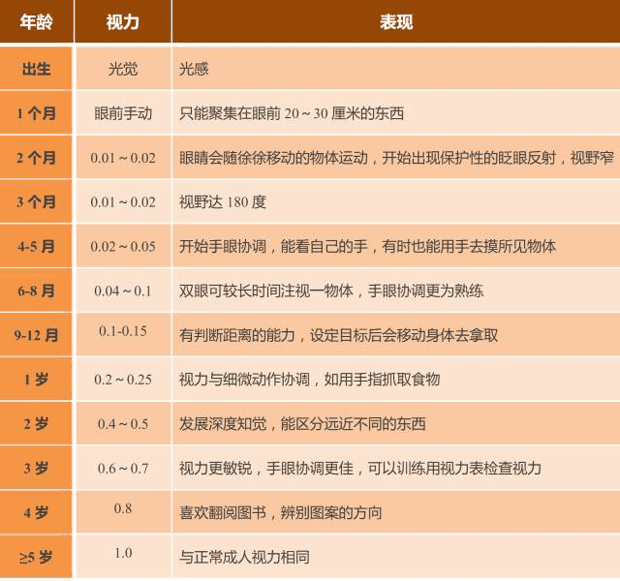Click the 0.1-0.15 vision value
The height and width of the screenshot is (581, 620).
click(123, 331)
